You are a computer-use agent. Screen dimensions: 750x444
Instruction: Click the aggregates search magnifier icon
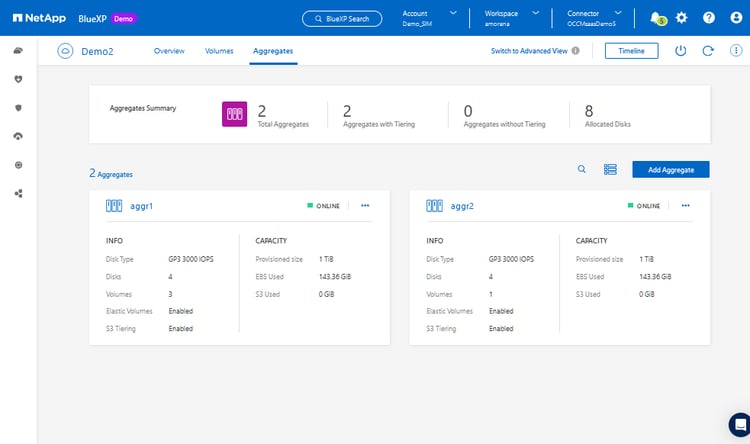(582, 170)
